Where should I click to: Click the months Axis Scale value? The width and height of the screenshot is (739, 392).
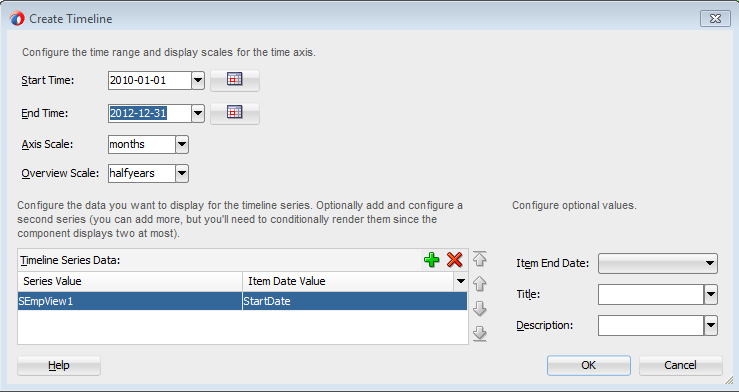point(142,145)
